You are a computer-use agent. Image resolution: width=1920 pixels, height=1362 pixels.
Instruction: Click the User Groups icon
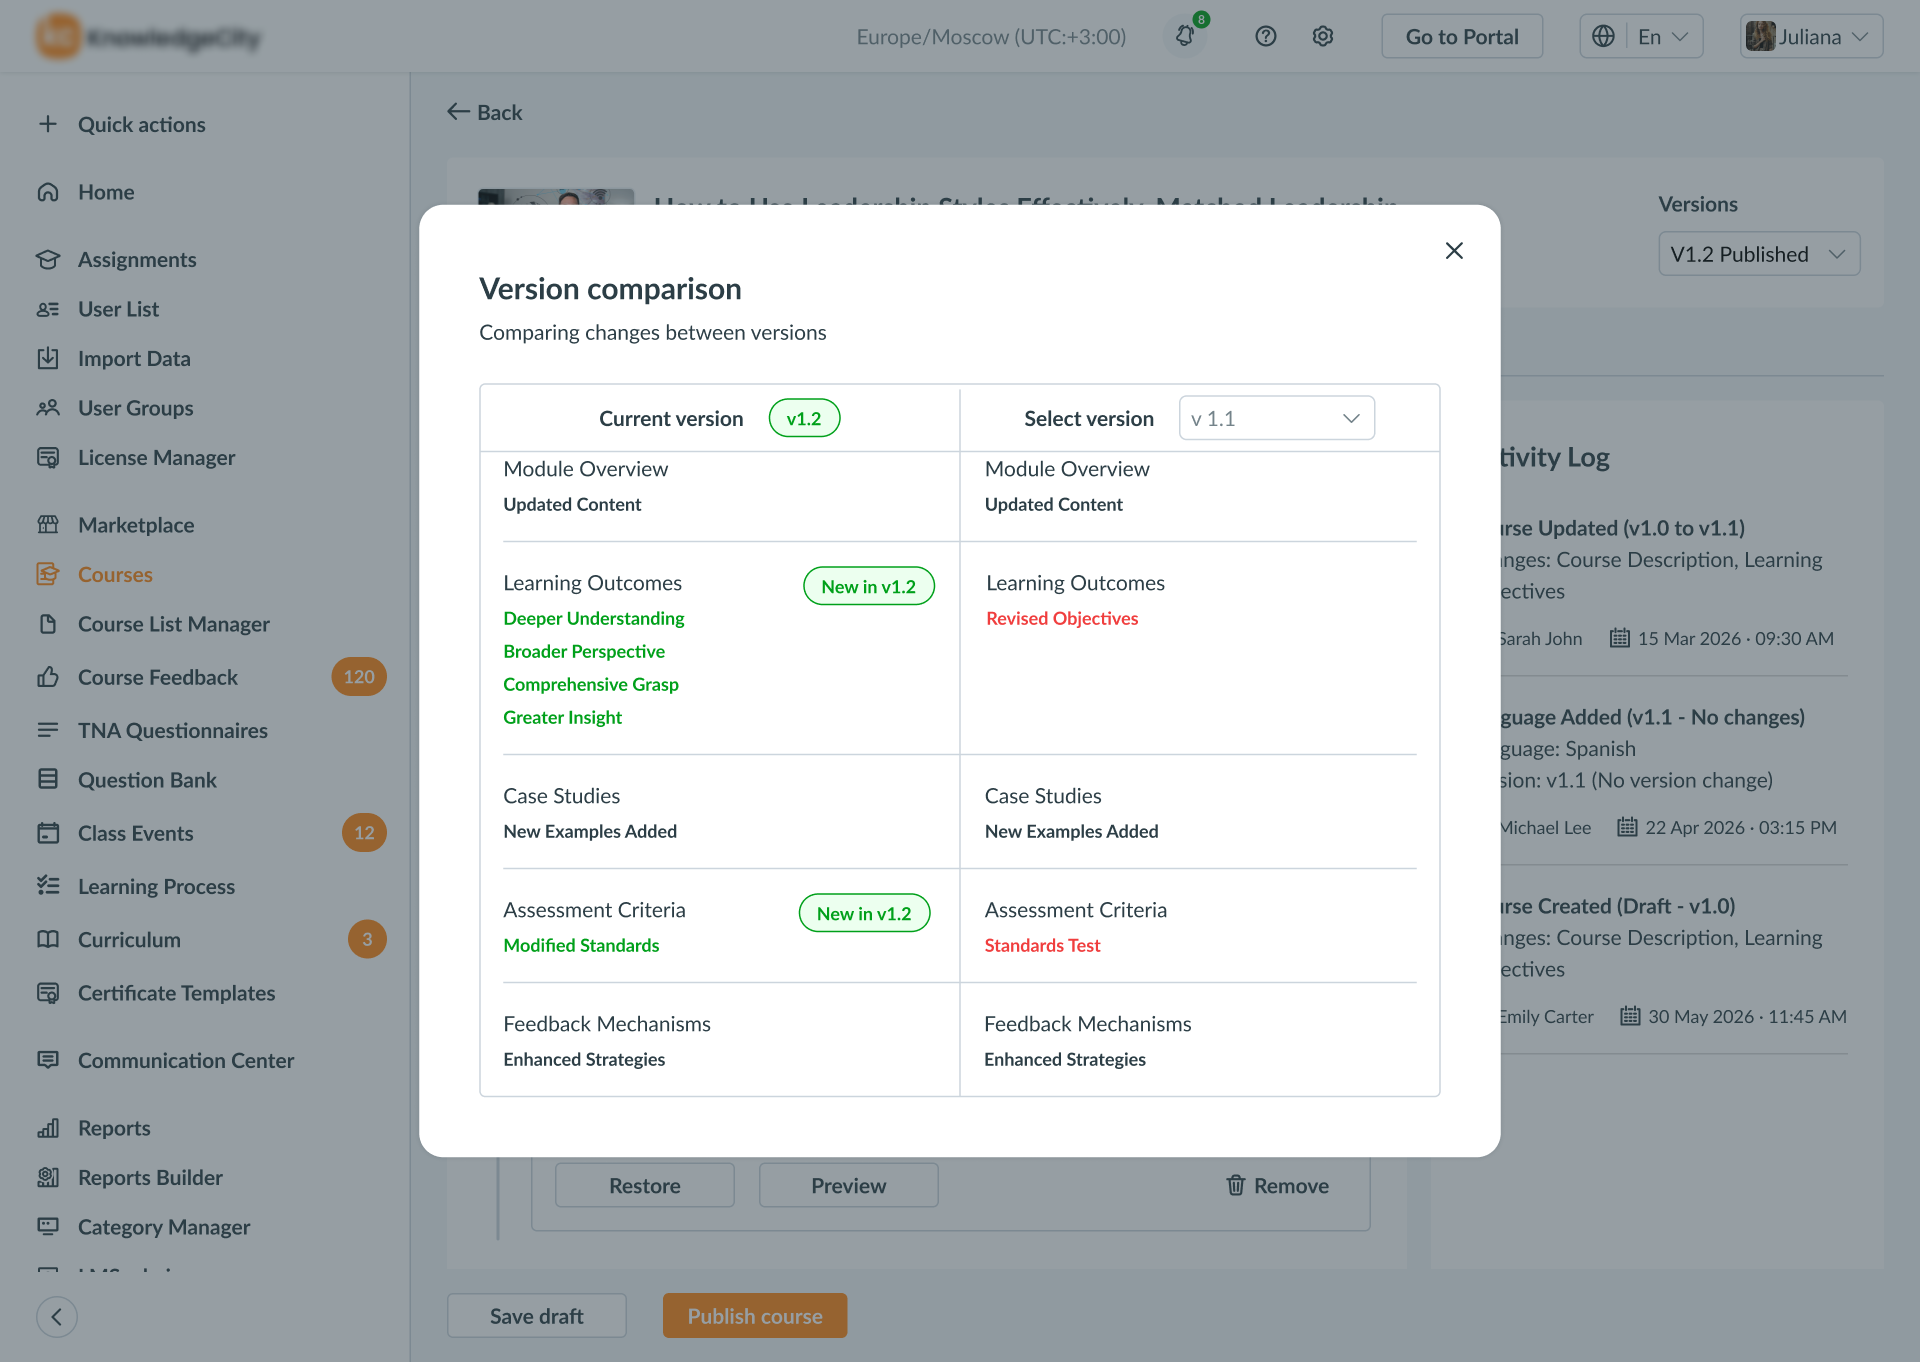48,408
